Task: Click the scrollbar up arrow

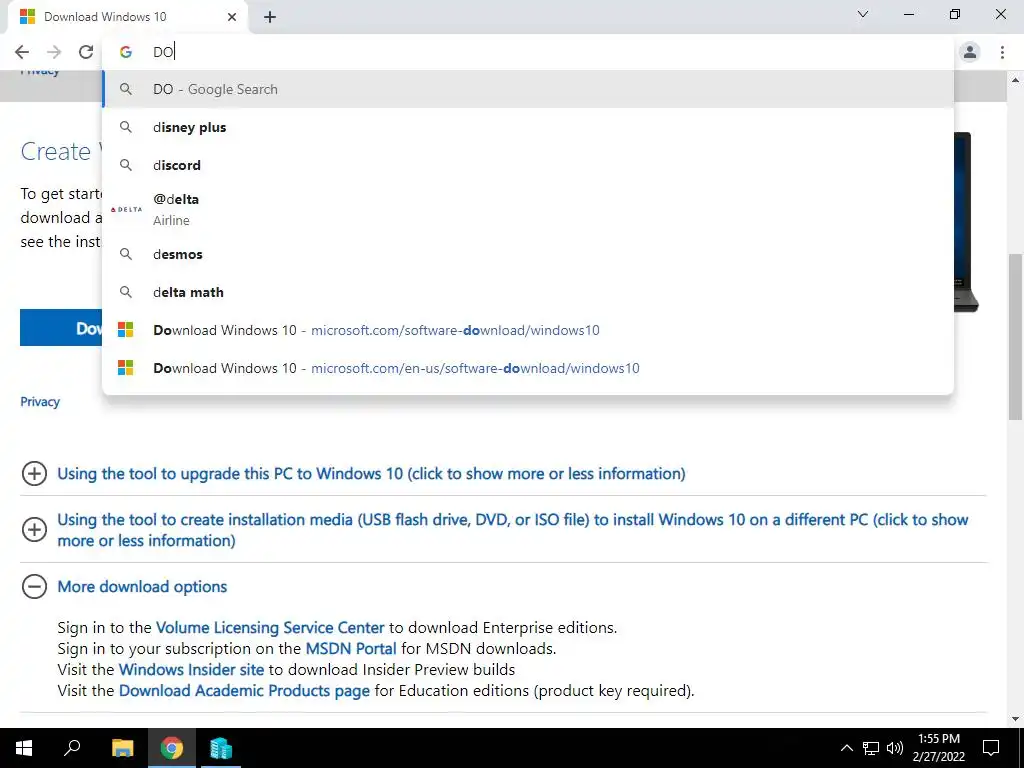Action: [1016, 80]
